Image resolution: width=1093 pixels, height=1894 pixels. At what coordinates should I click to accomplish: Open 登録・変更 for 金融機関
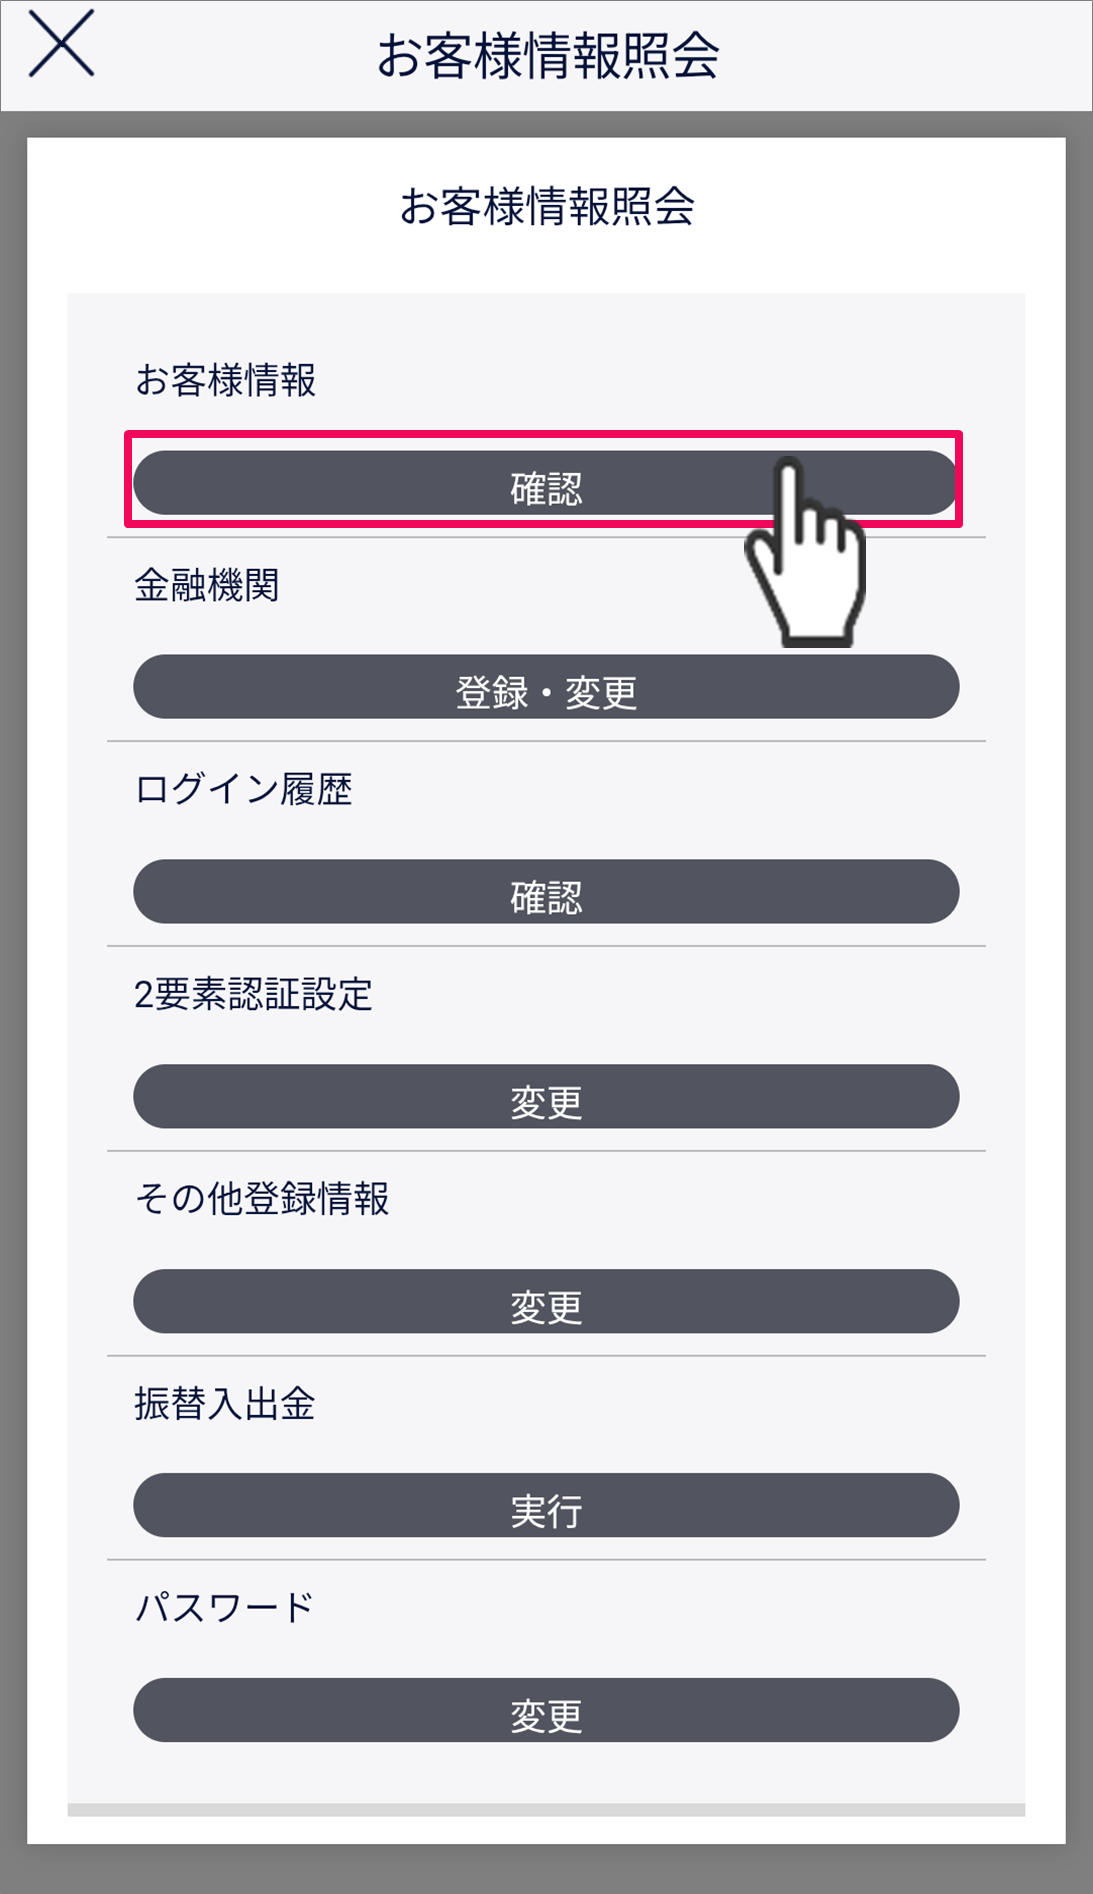546,688
